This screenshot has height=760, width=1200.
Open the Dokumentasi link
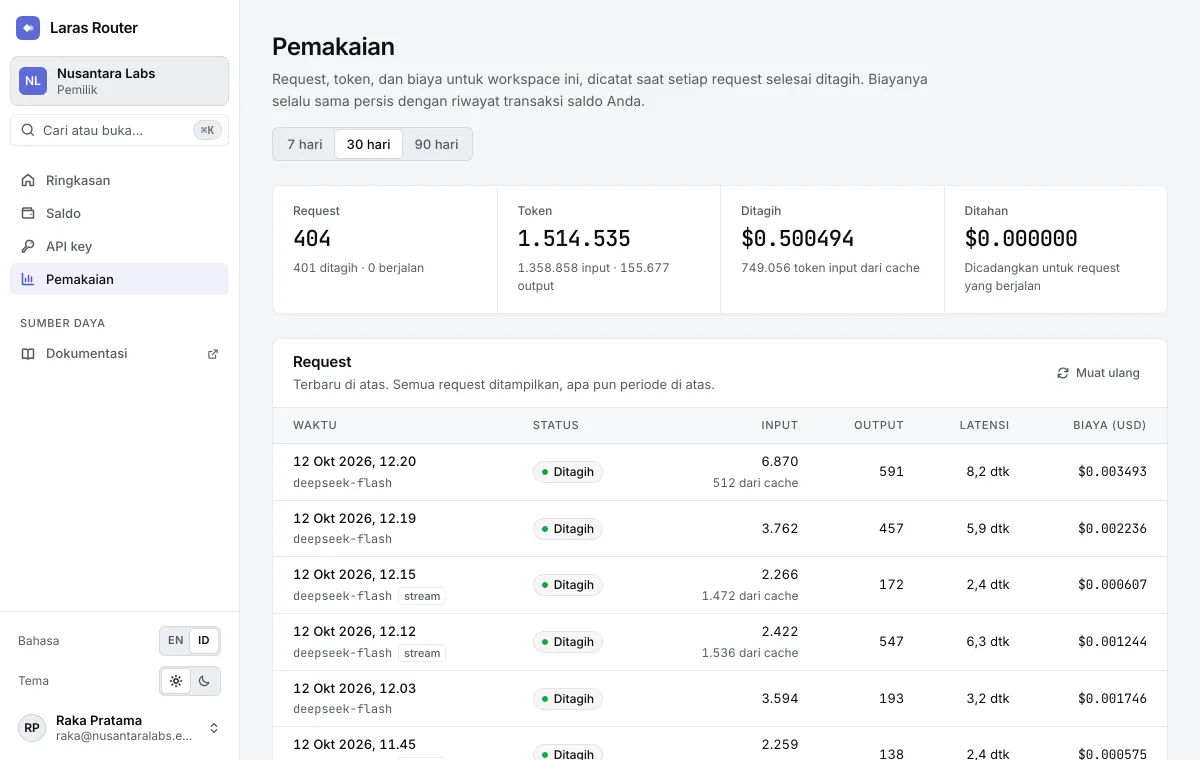click(119, 353)
